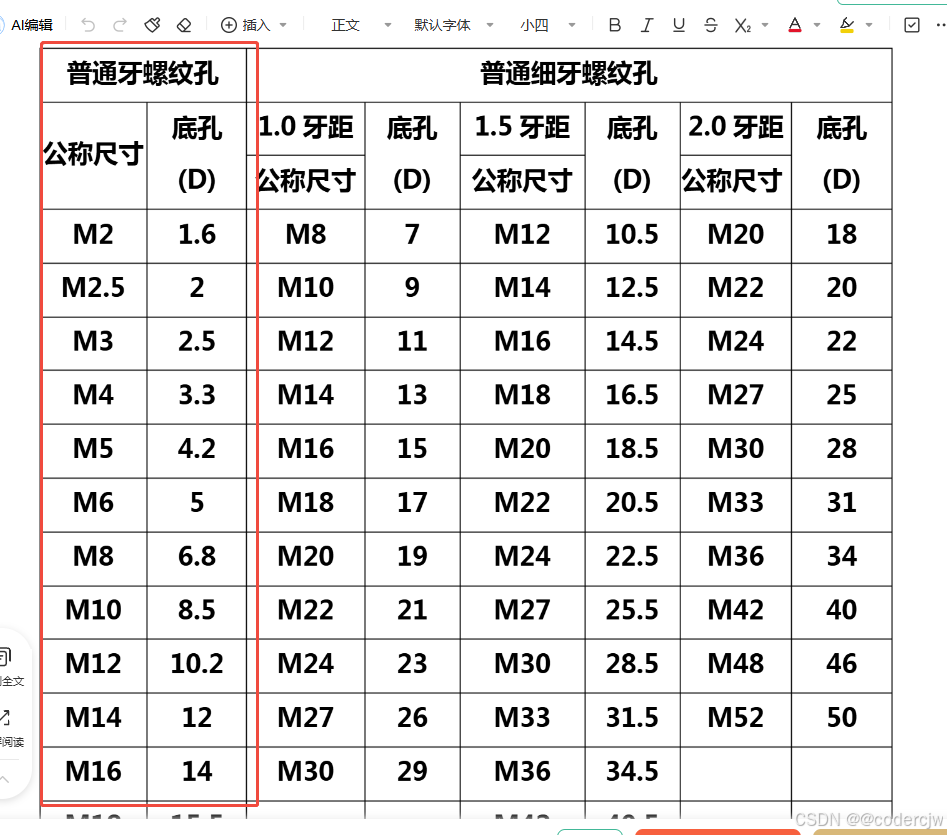Apply the red font color A
The image size is (947, 835).
[795, 25]
